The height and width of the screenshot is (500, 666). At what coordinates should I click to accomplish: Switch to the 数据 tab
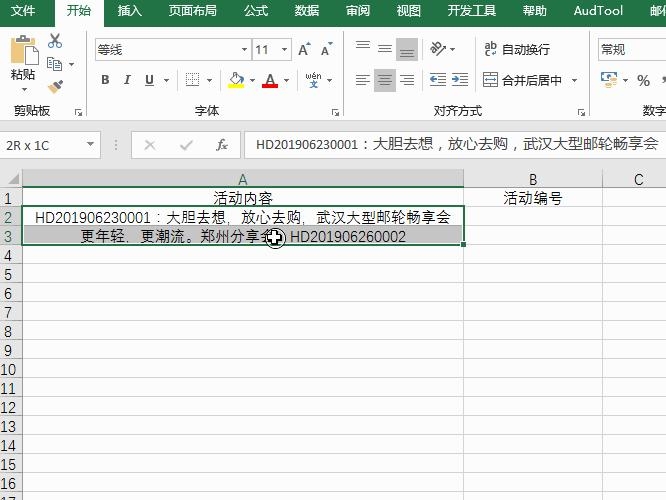click(x=307, y=11)
